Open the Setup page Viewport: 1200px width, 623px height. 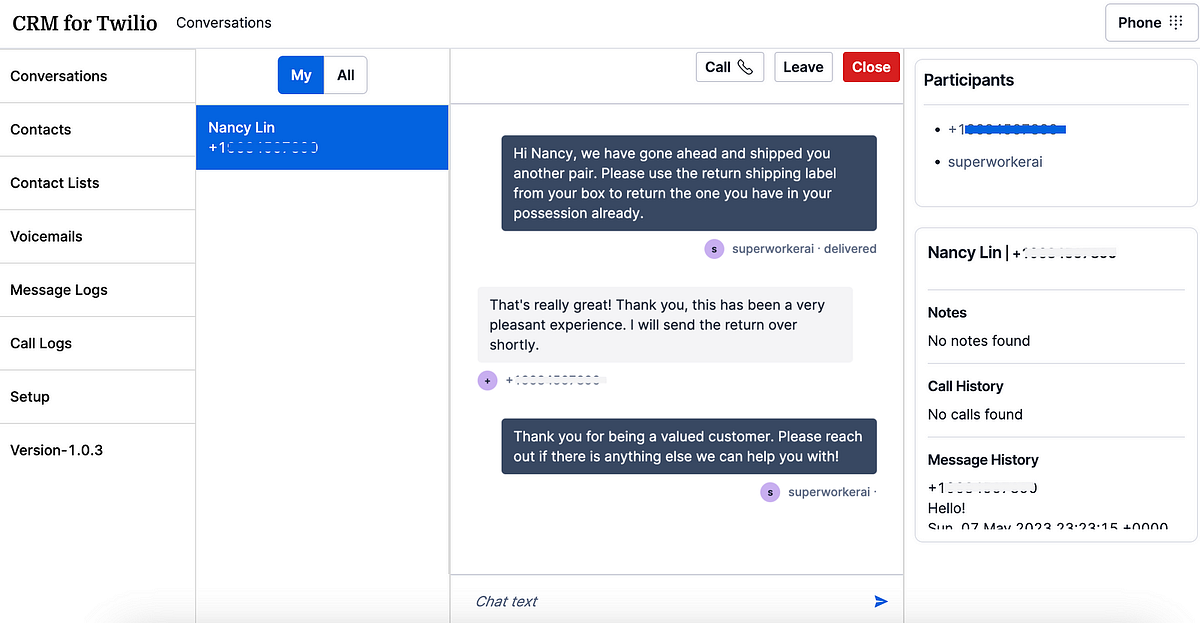[x=29, y=396]
